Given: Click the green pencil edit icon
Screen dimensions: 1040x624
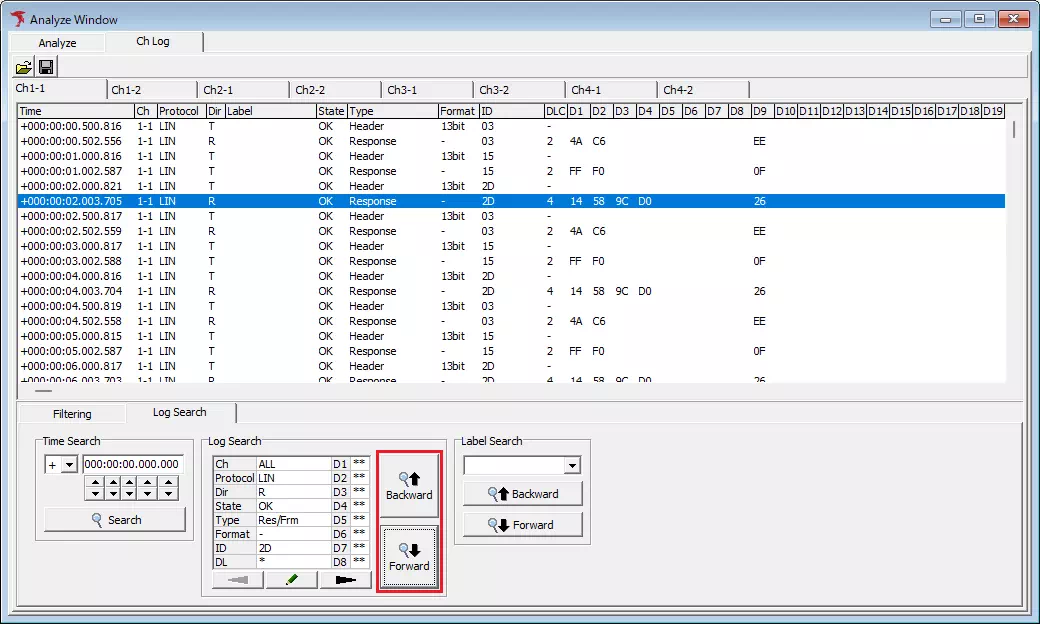Looking at the screenshot, I should click(x=290, y=579).
